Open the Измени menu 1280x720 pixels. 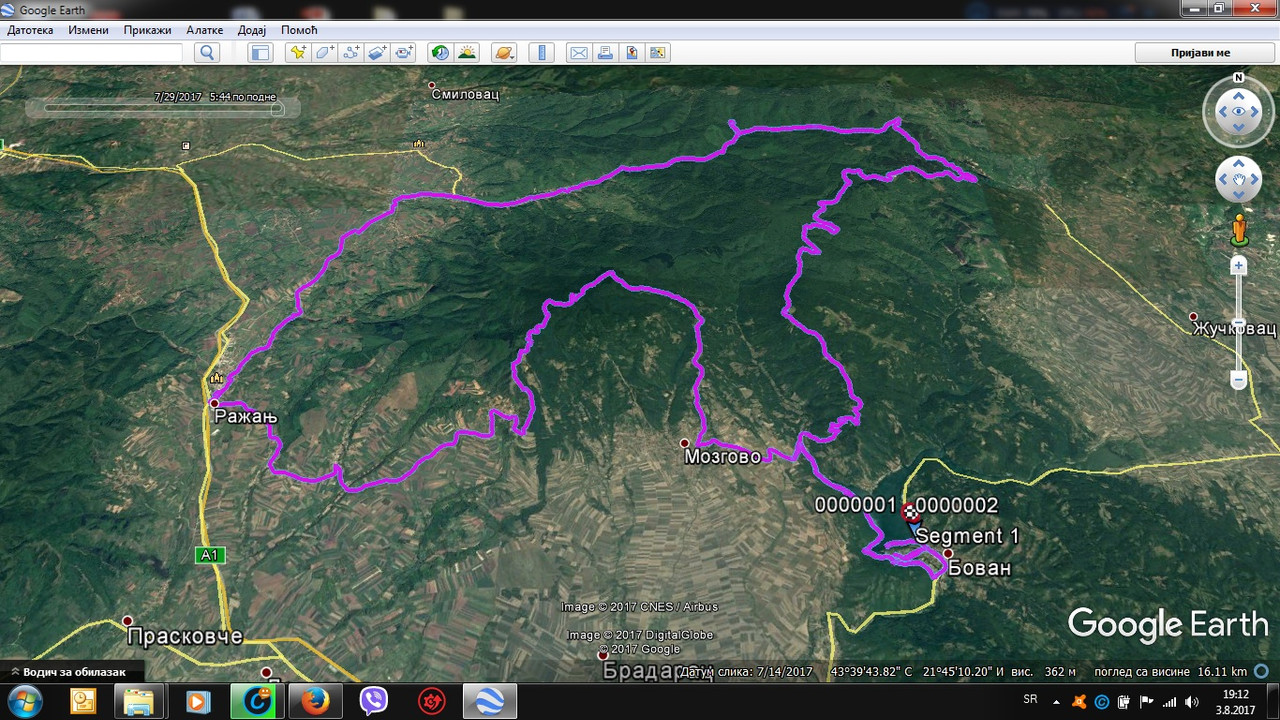click(x=88, y=30)
